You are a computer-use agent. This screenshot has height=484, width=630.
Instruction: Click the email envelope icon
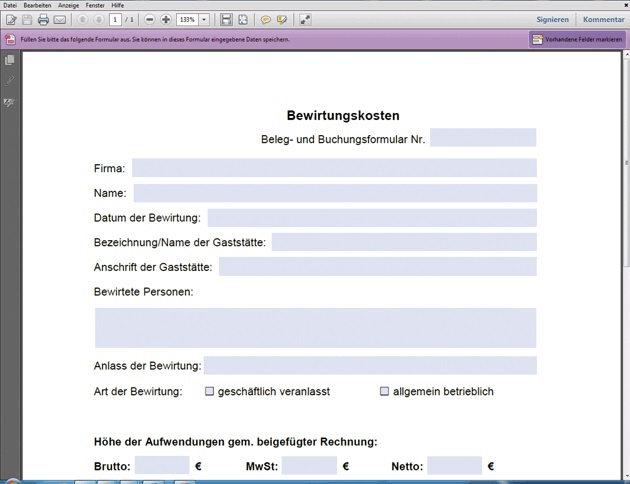coord(59,20)
